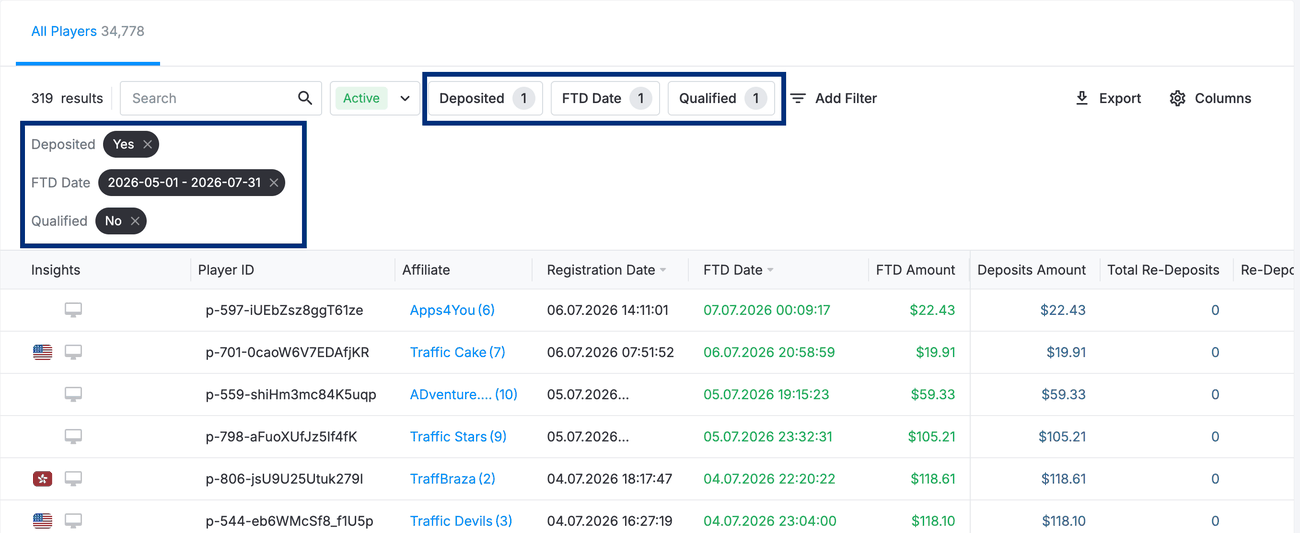The width and height of the screenshot is (1300, 533).
Task: Click the 319 results count text
Action: click(67, 98)
